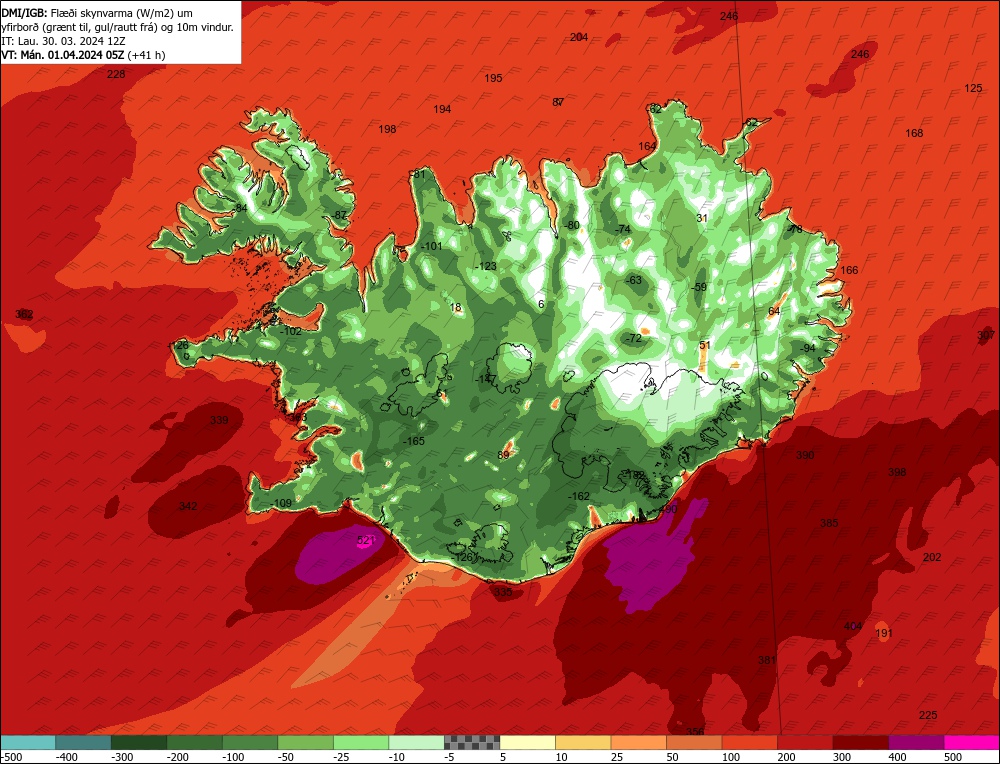The height and width of the screenshot is (764, 1000).
Task: Click the value '-63' over northeast Iceland
Action: point(633,280)
